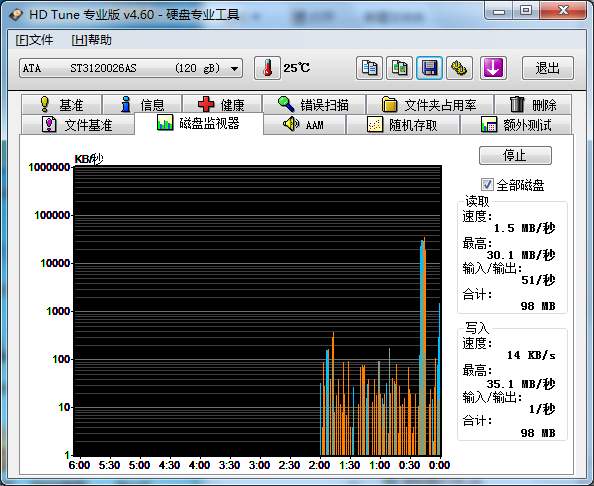The width and height of the screenshot is (594, 486).
Task: Click the copy screenshot icon
Action: [399, 68]
